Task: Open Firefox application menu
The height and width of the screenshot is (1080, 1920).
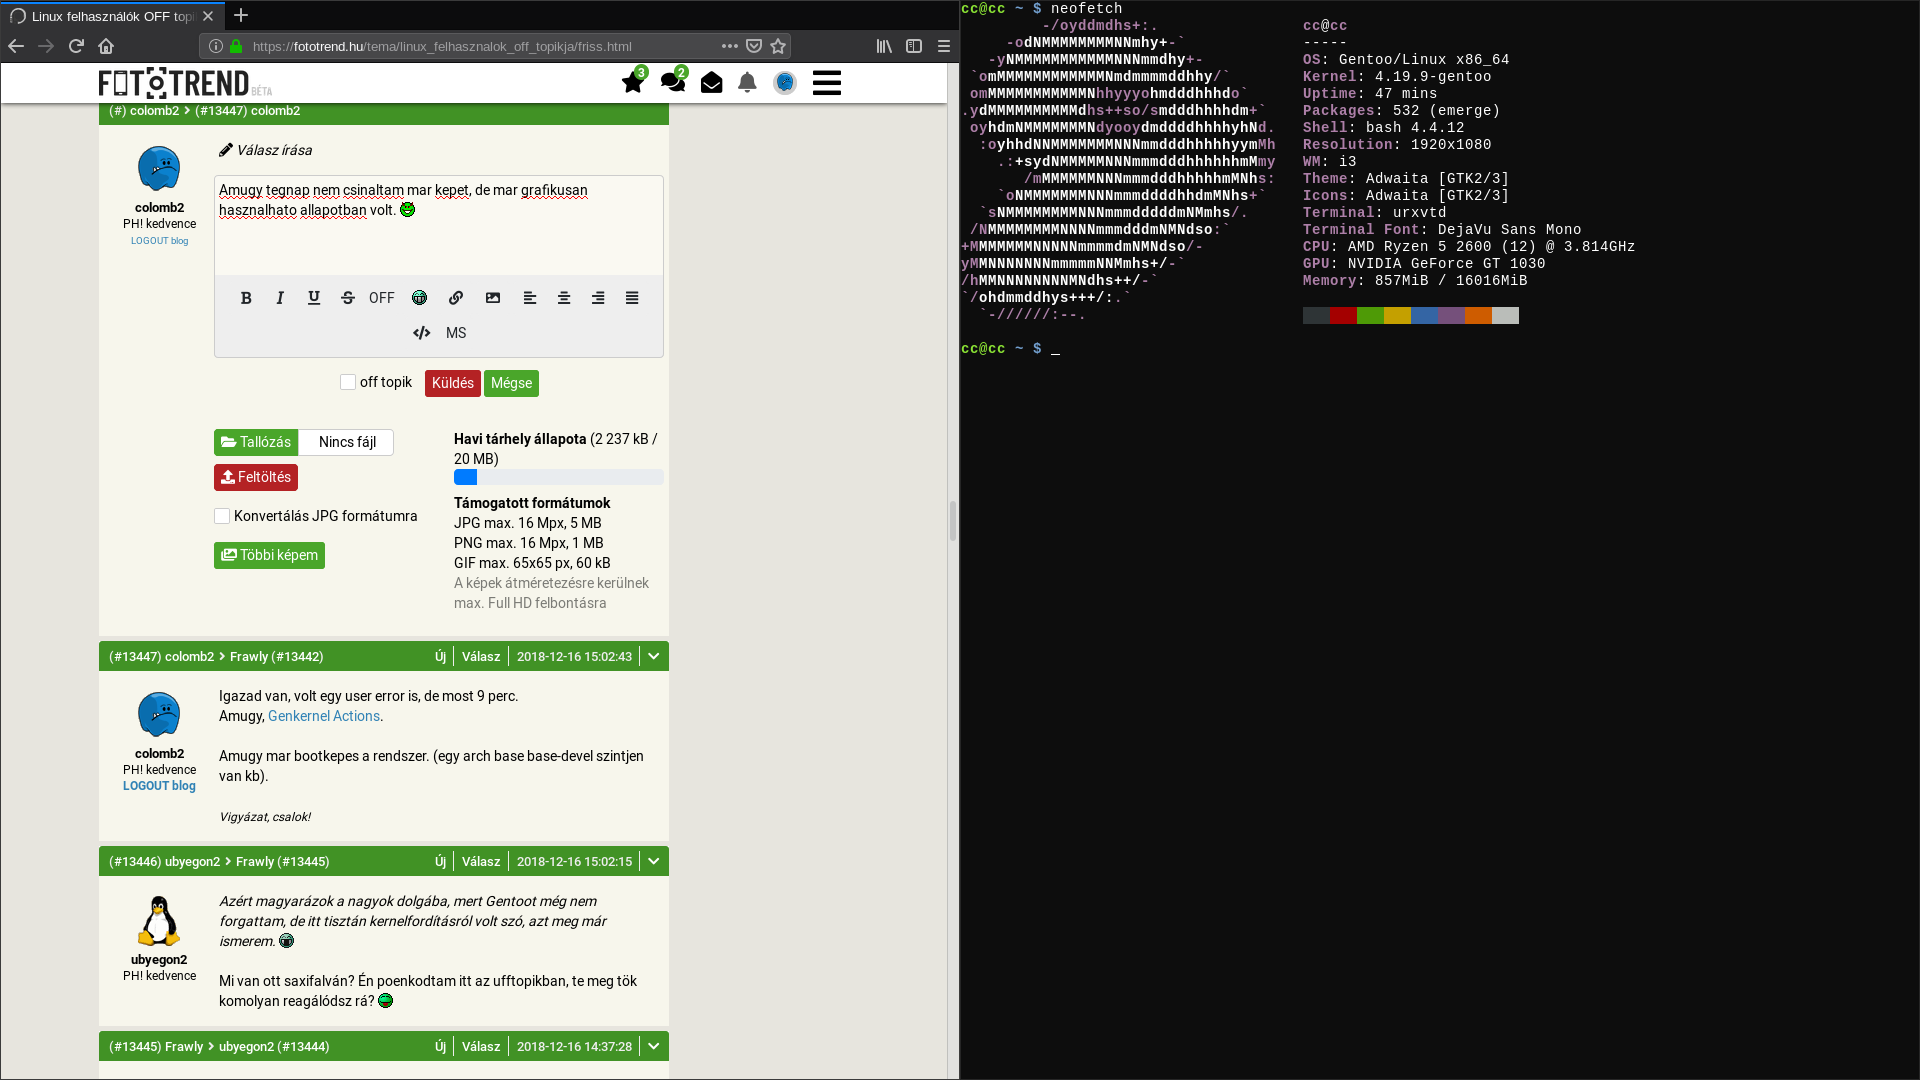Action: 944,46
